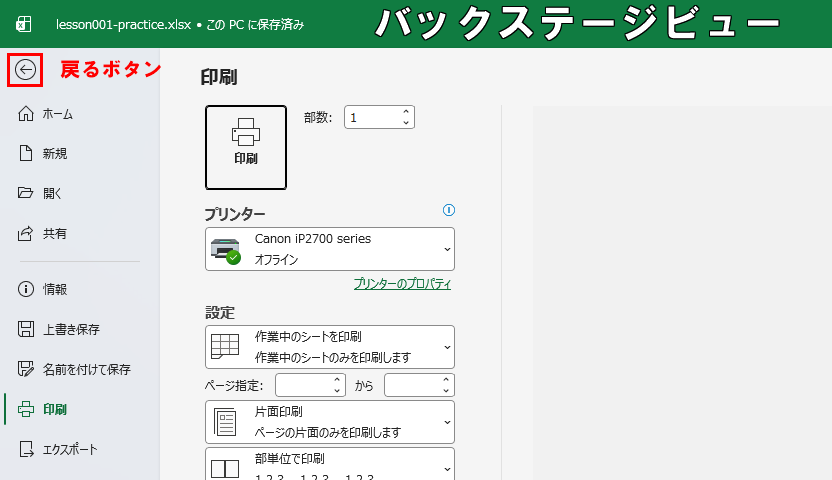Click the エクスポート export icon
Viewport: 832px width, 480px height.
[x=25, y=449]
